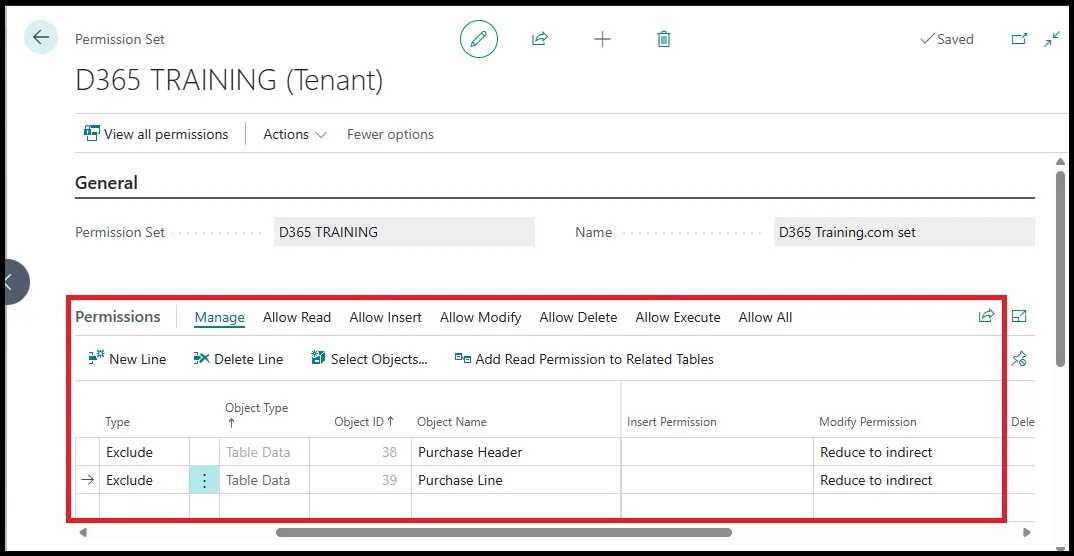Screen dimensions: 1074x556
Task: Click Select Objects button
Action: (x=369, y=359)
